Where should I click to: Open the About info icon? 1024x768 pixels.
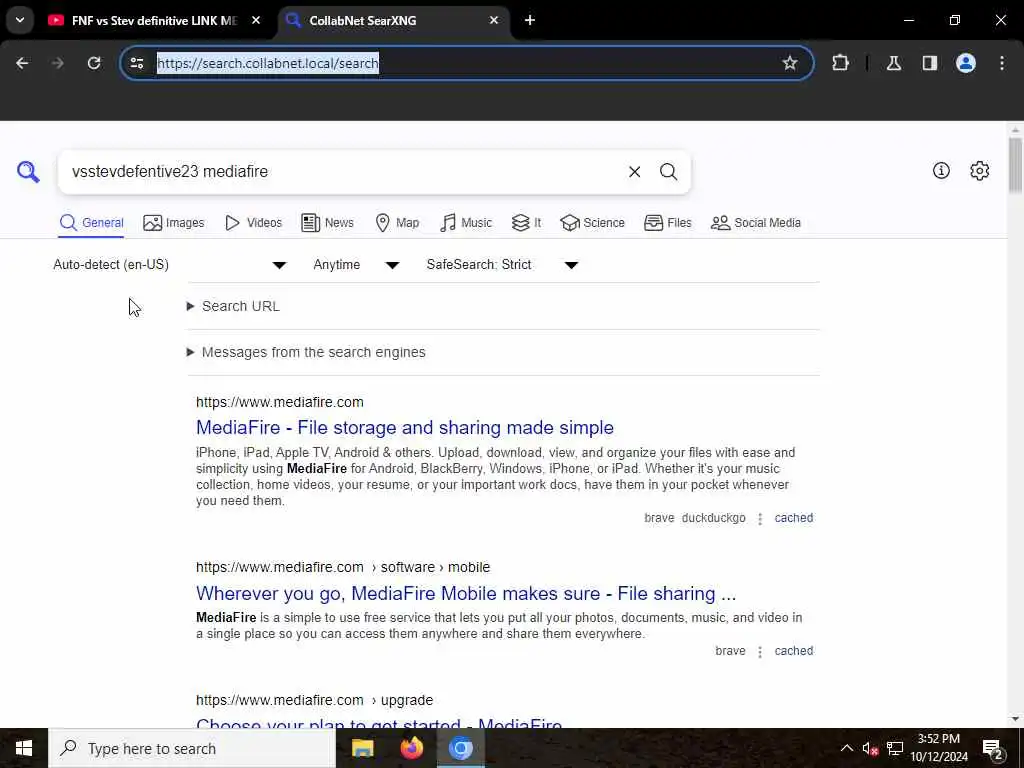tap(941, 170)
